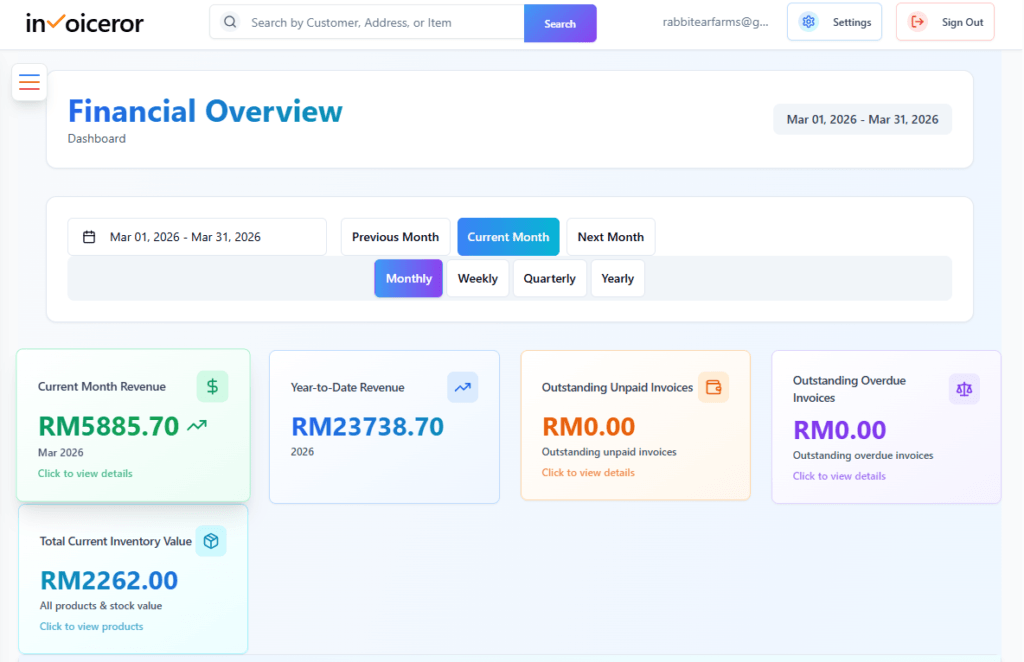Toggle the Quarterly reporting view
This screenshot has width=1024, height=662.
(x=549, y=278)
